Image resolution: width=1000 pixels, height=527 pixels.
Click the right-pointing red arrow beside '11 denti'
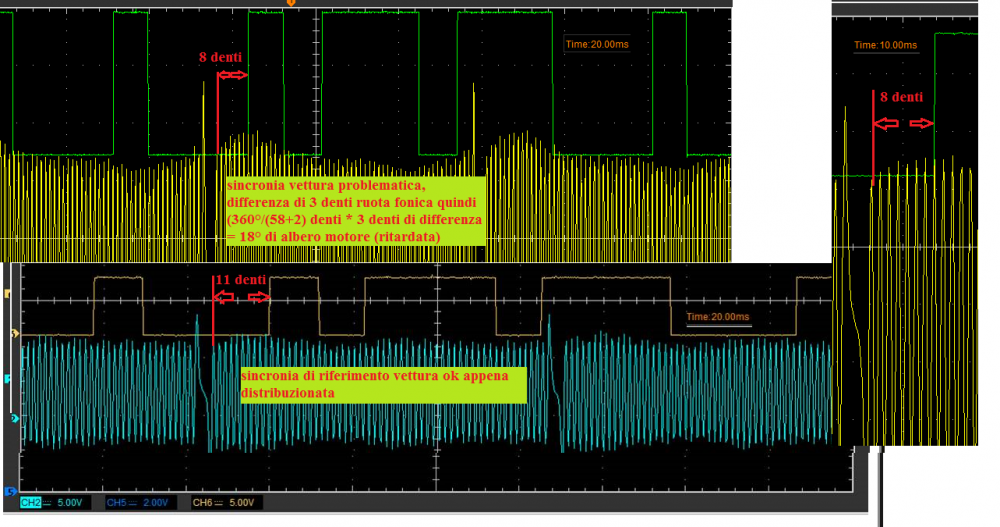coord(259,298)
